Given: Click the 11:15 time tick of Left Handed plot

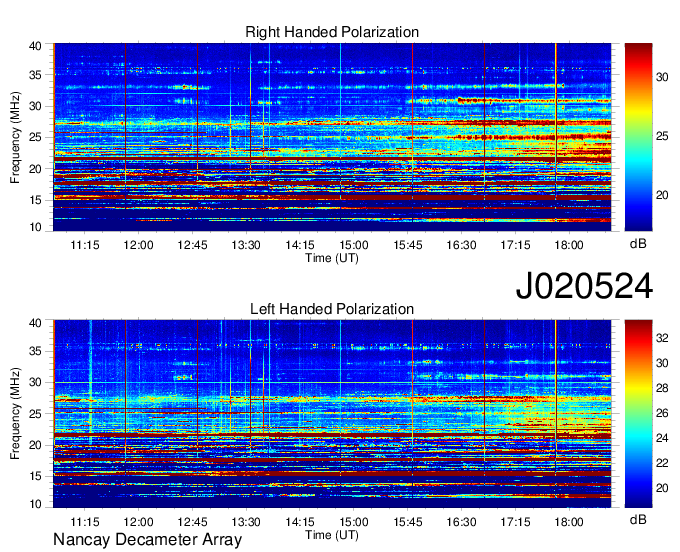Looking at the screenshot, I should pyautogui.click(x=85, y=522).
